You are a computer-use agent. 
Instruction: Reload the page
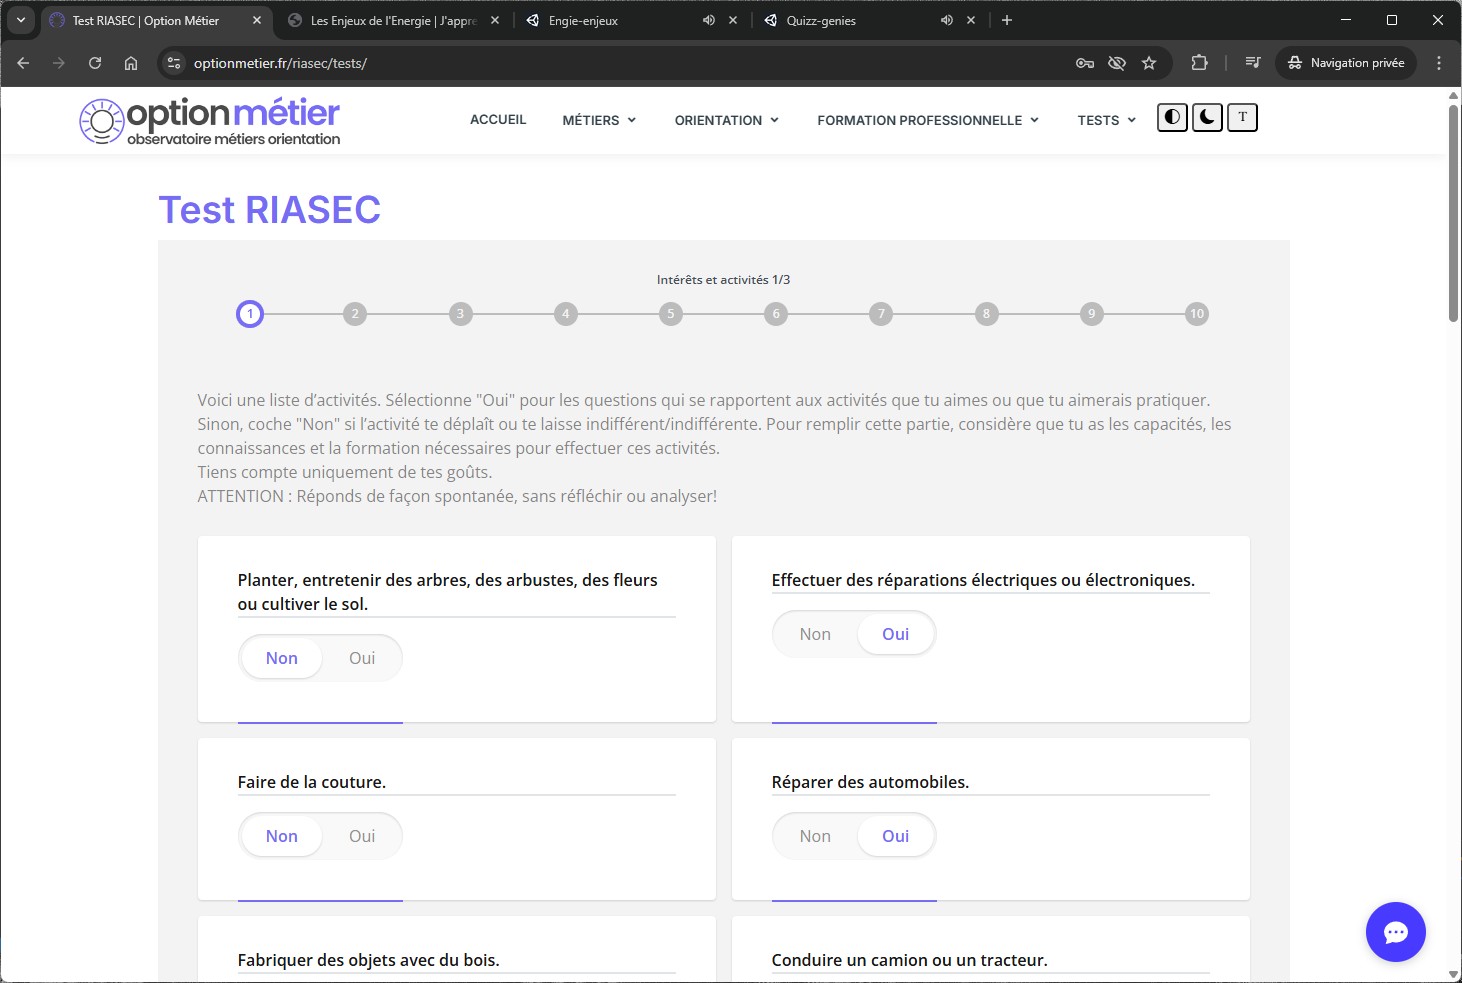pos(95,63)
